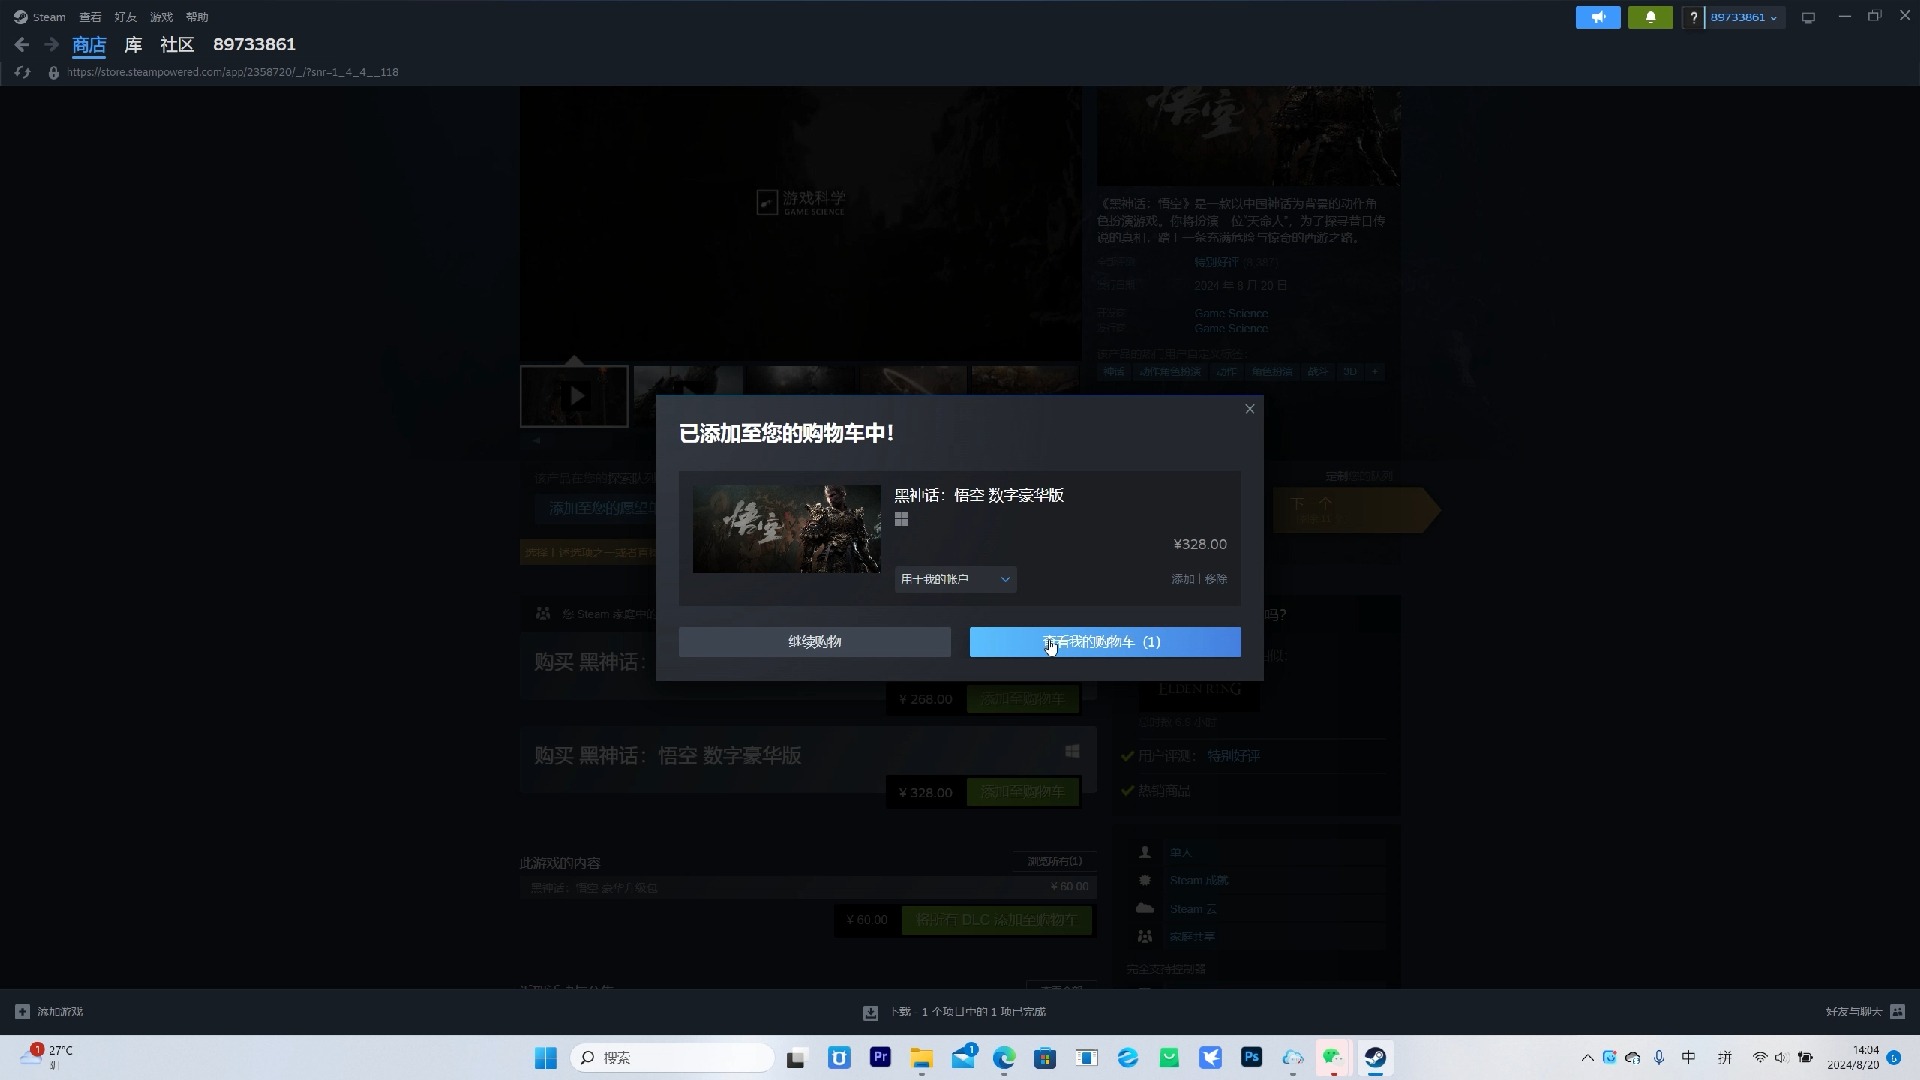Image resolution: width=1920 pixels, height=1080 pixels.
Task: Reload the store page
Action: (x=23, y=72)
